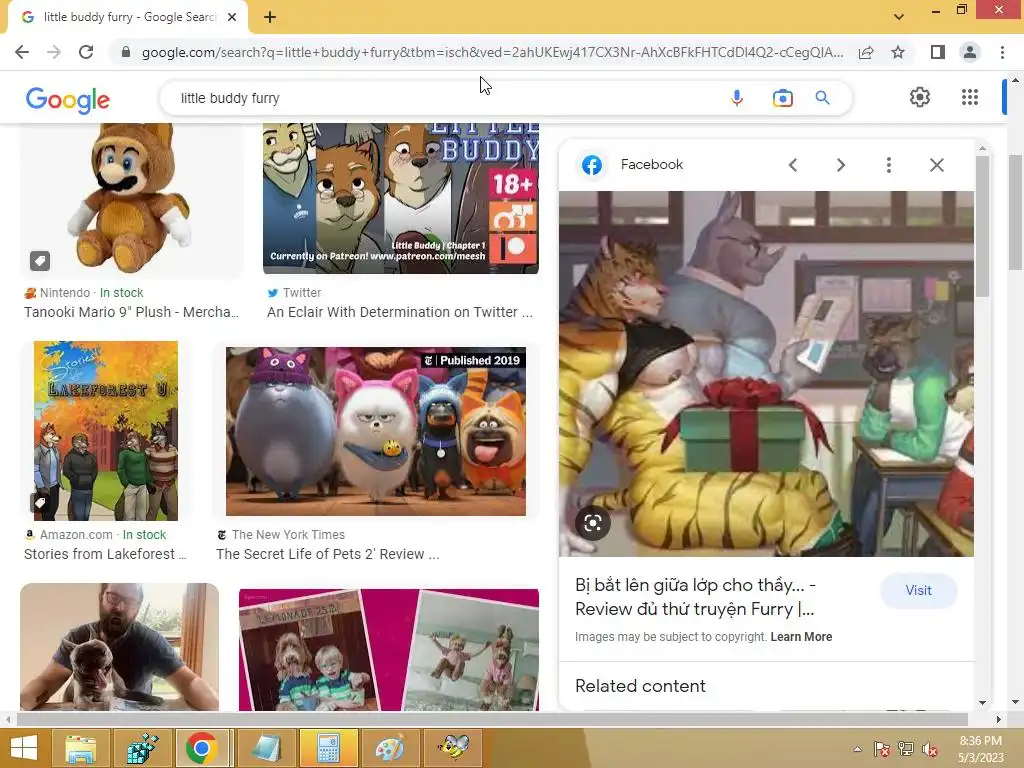The height and width of the screenshot is (768, 1024).
Task: Click the Facebook source icon in preview
Action: tap(592, 165)
